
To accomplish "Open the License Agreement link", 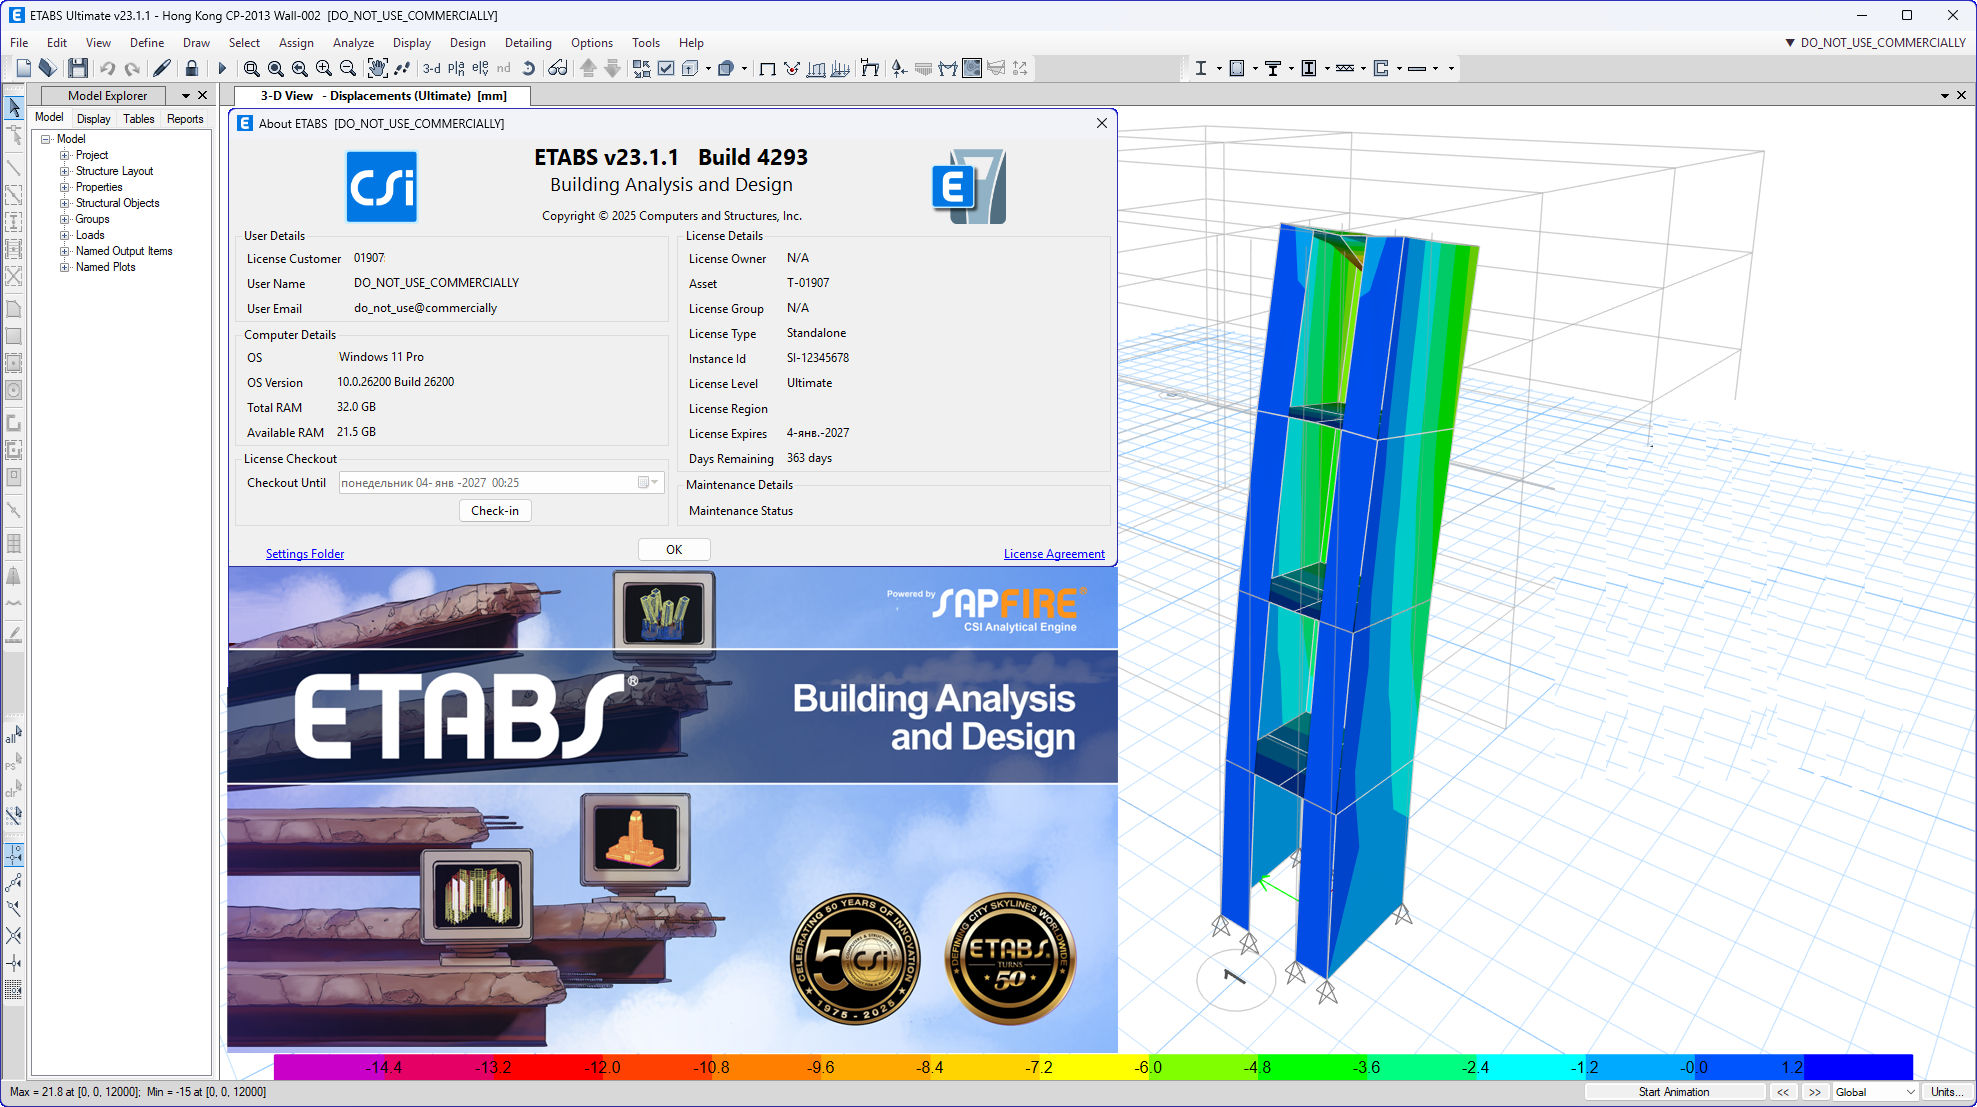I will pyautogui.click(x=1054, y=553).
